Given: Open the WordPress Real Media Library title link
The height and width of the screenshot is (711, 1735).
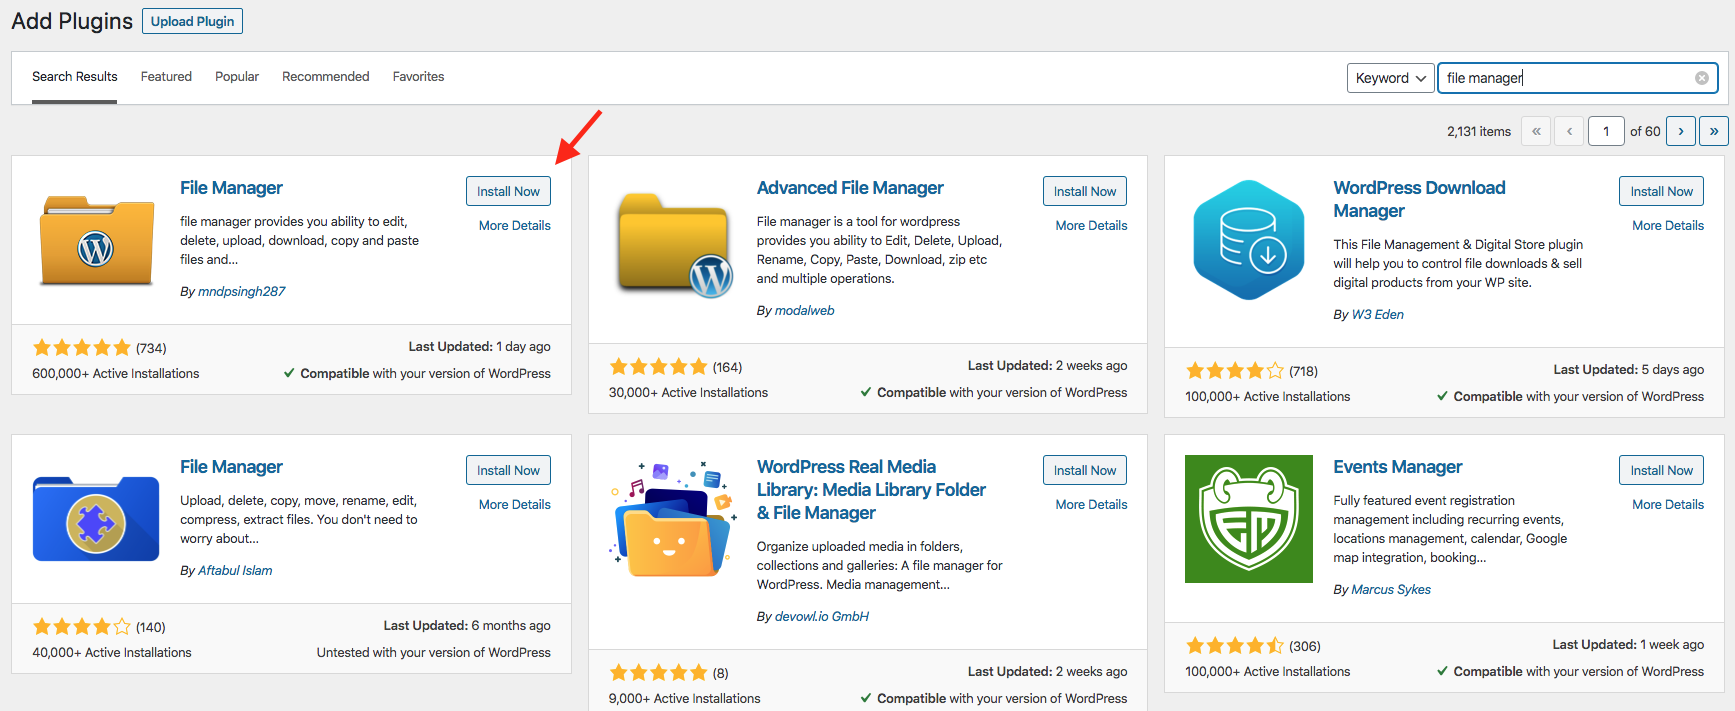Looking at the screenshot, I should tap(871, 490).
